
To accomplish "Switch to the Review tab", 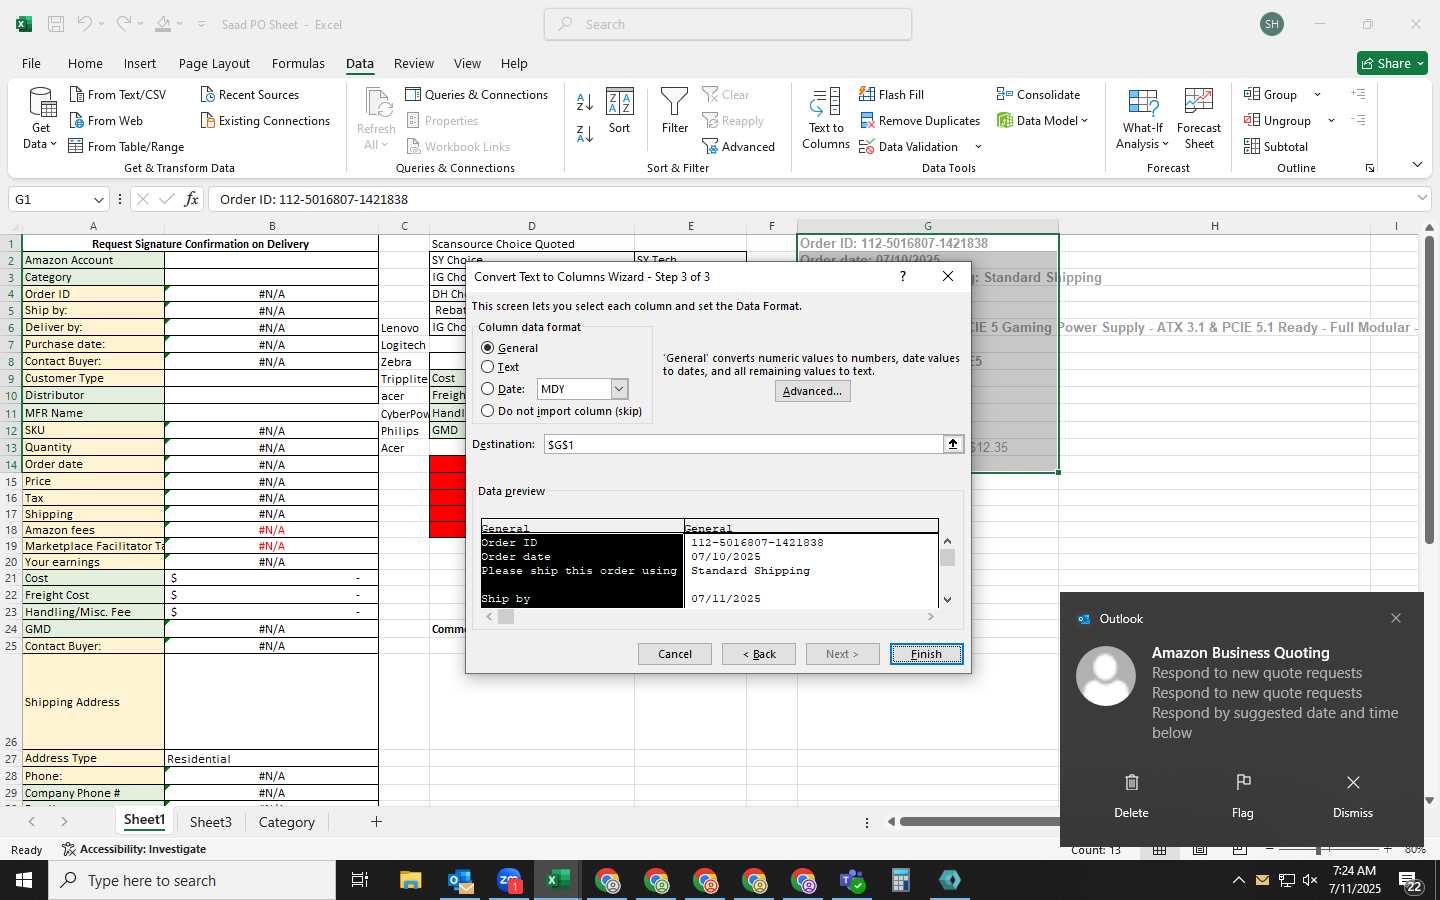I will [x=414, y=63].
